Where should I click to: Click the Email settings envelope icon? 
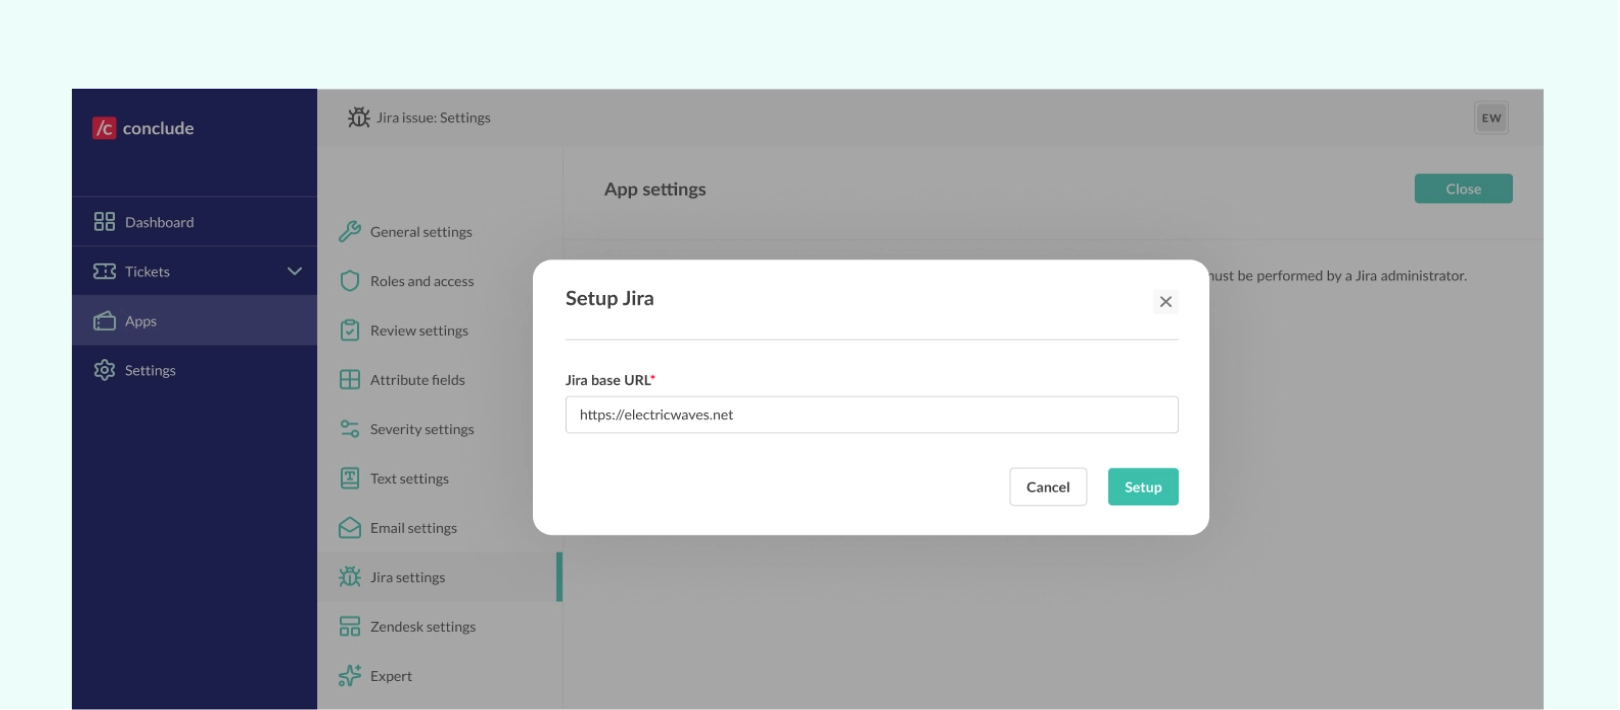(x=349, y=528)
